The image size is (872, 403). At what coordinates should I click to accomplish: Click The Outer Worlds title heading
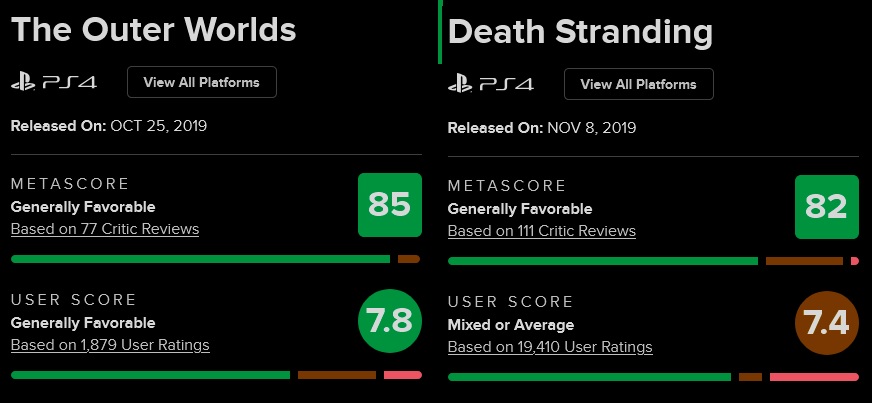153,29
